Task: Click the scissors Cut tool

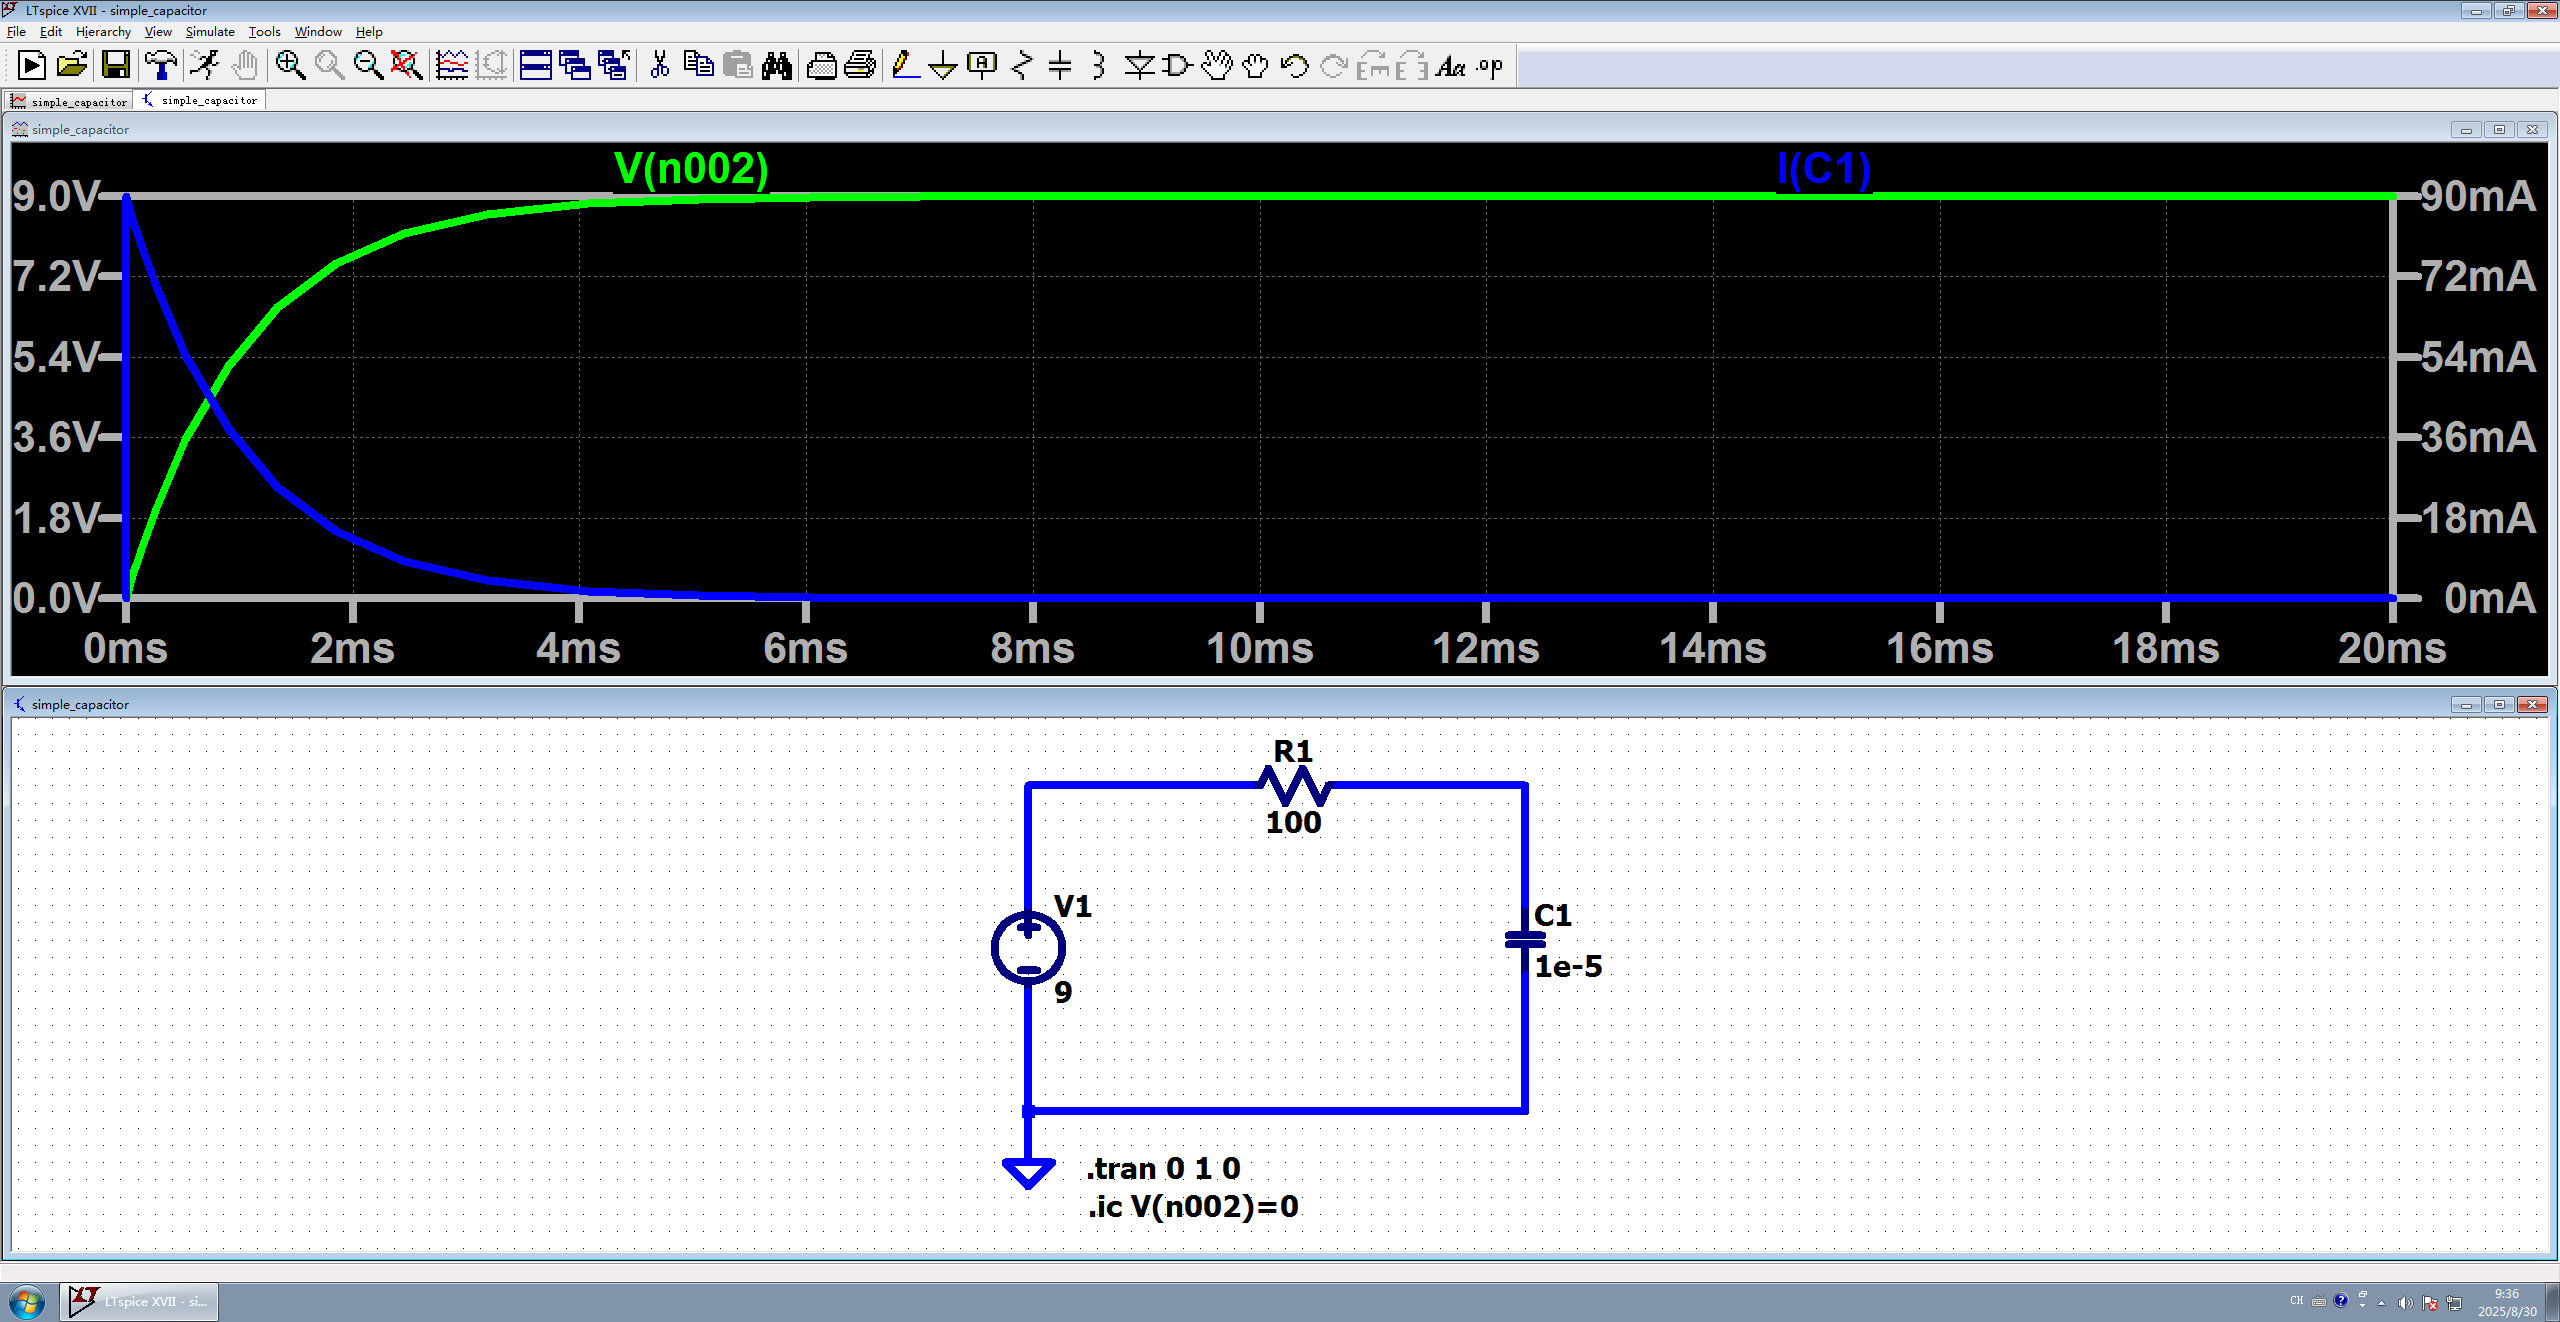Action: click(659, 66)
